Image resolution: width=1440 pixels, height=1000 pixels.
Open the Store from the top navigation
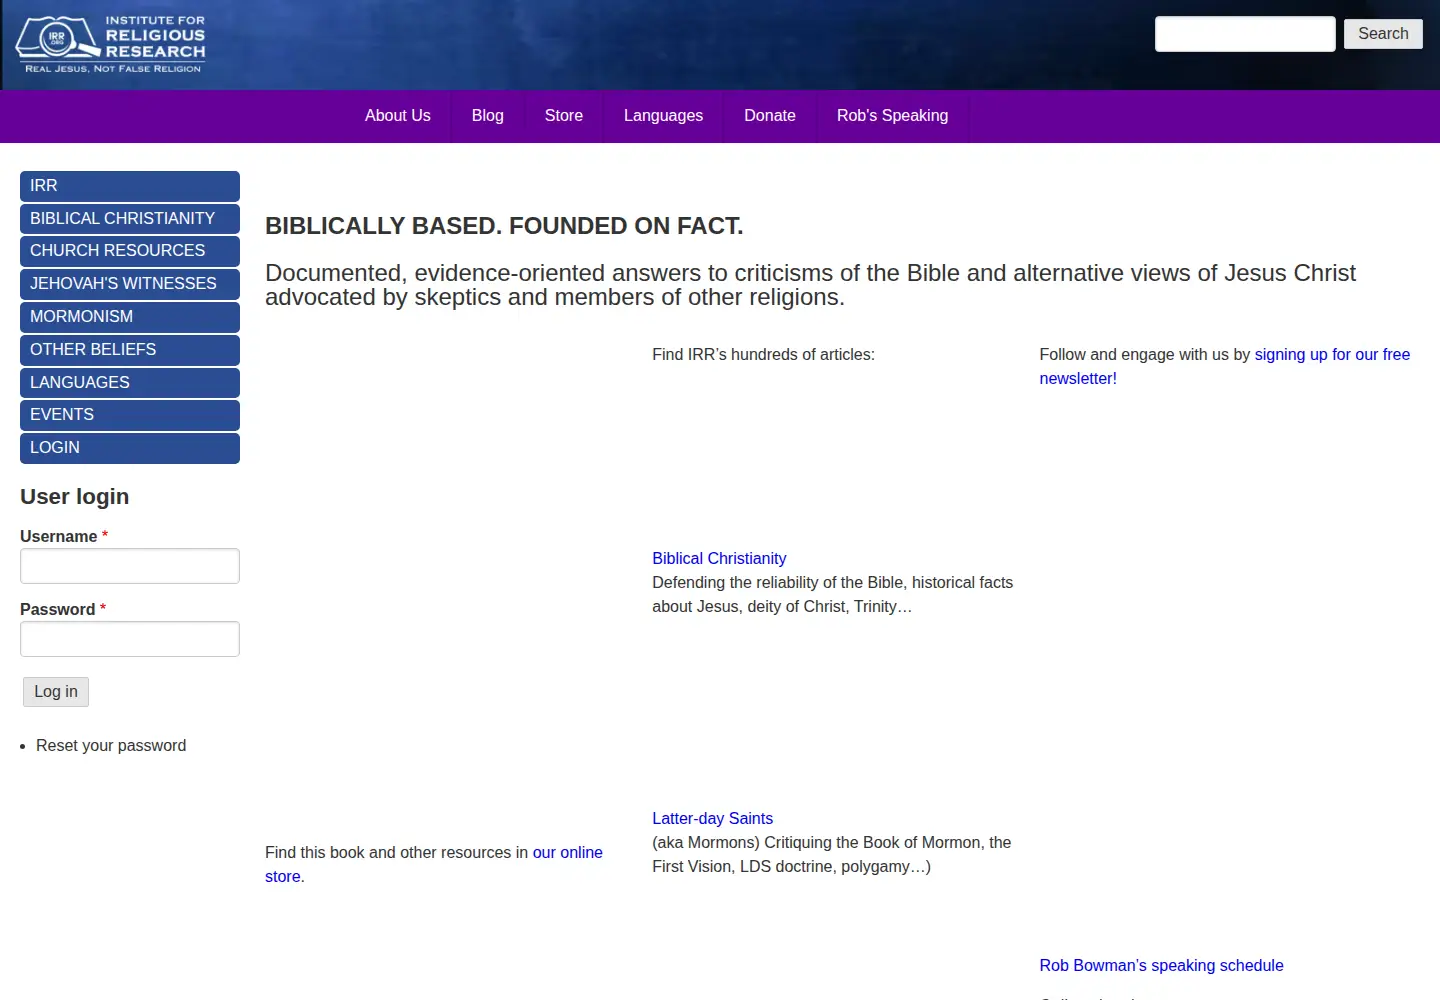pyautogui.click(x=564, y=116)
